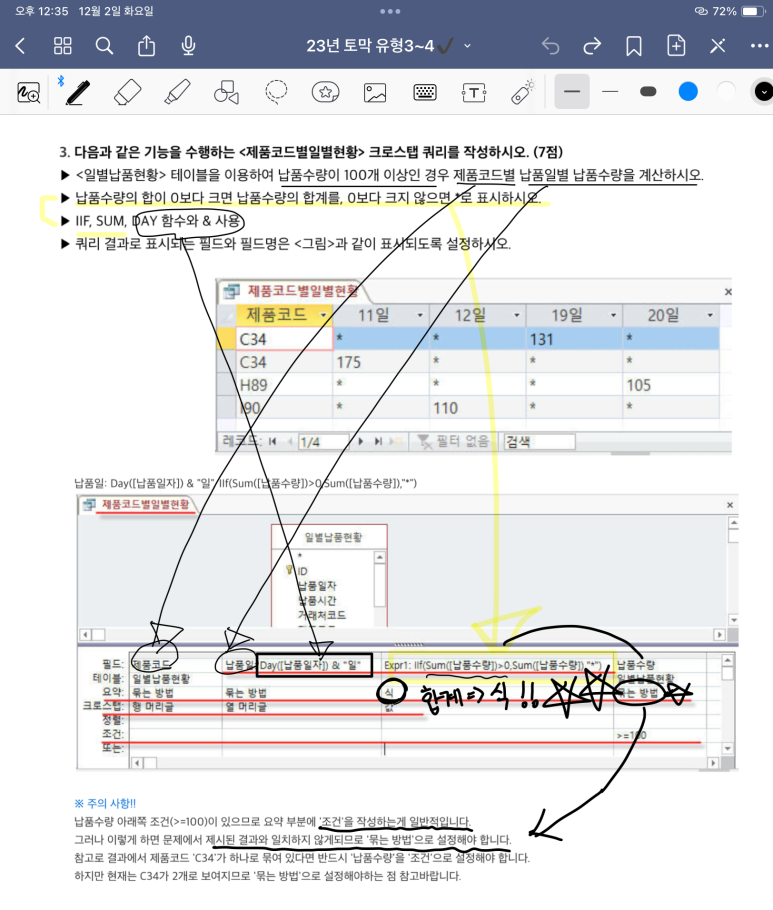Open the 20일 column dropdown arrow
The height and width of the screenshot is (910, 773).
pos(710,315)
